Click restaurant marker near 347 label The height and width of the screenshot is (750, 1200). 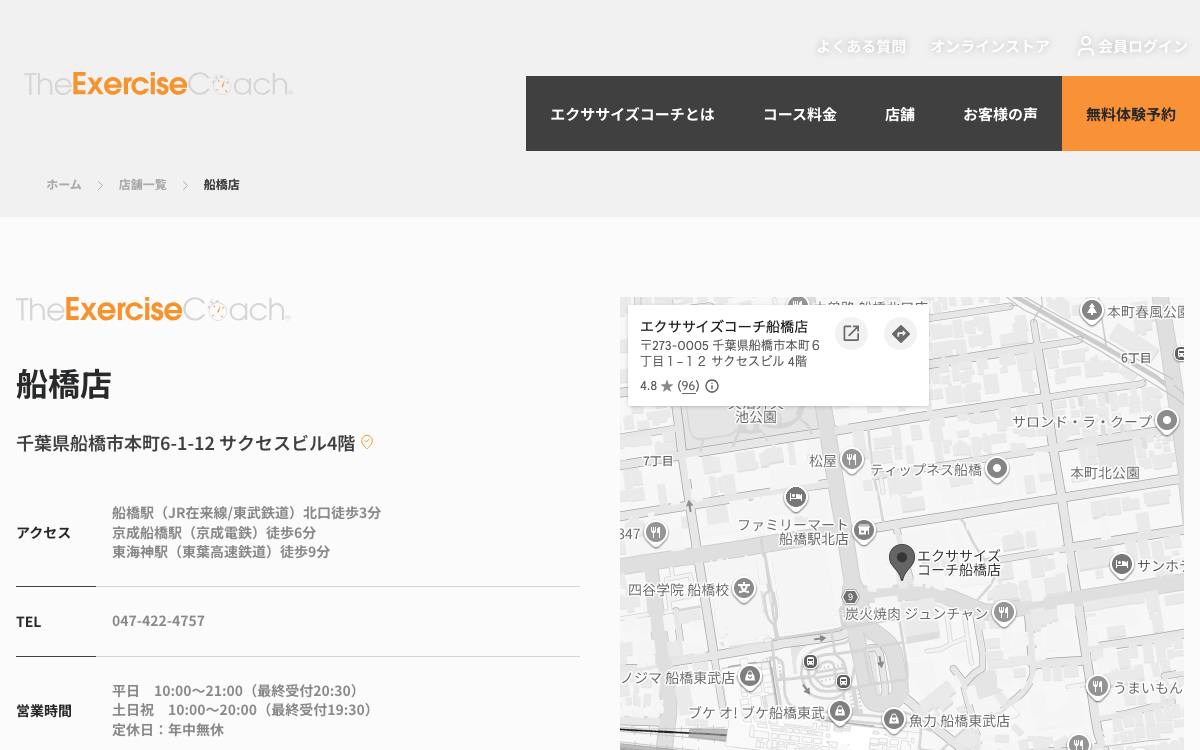(x=655, y=533)
